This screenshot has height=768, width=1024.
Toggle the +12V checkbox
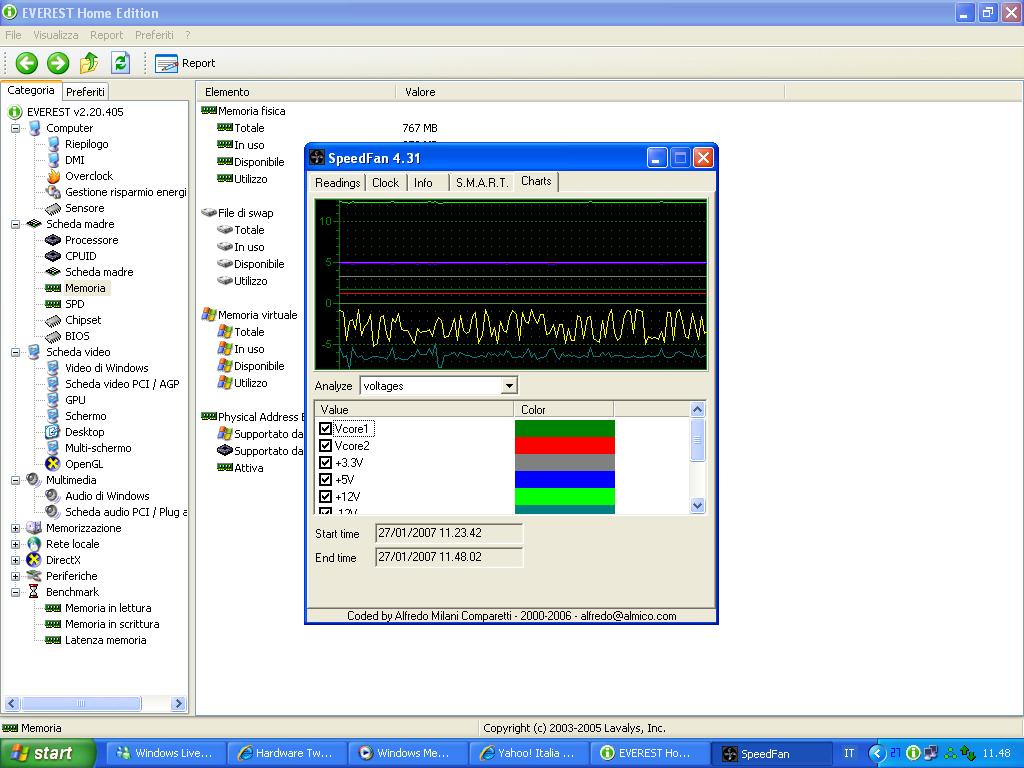click(x=325, y=497)
